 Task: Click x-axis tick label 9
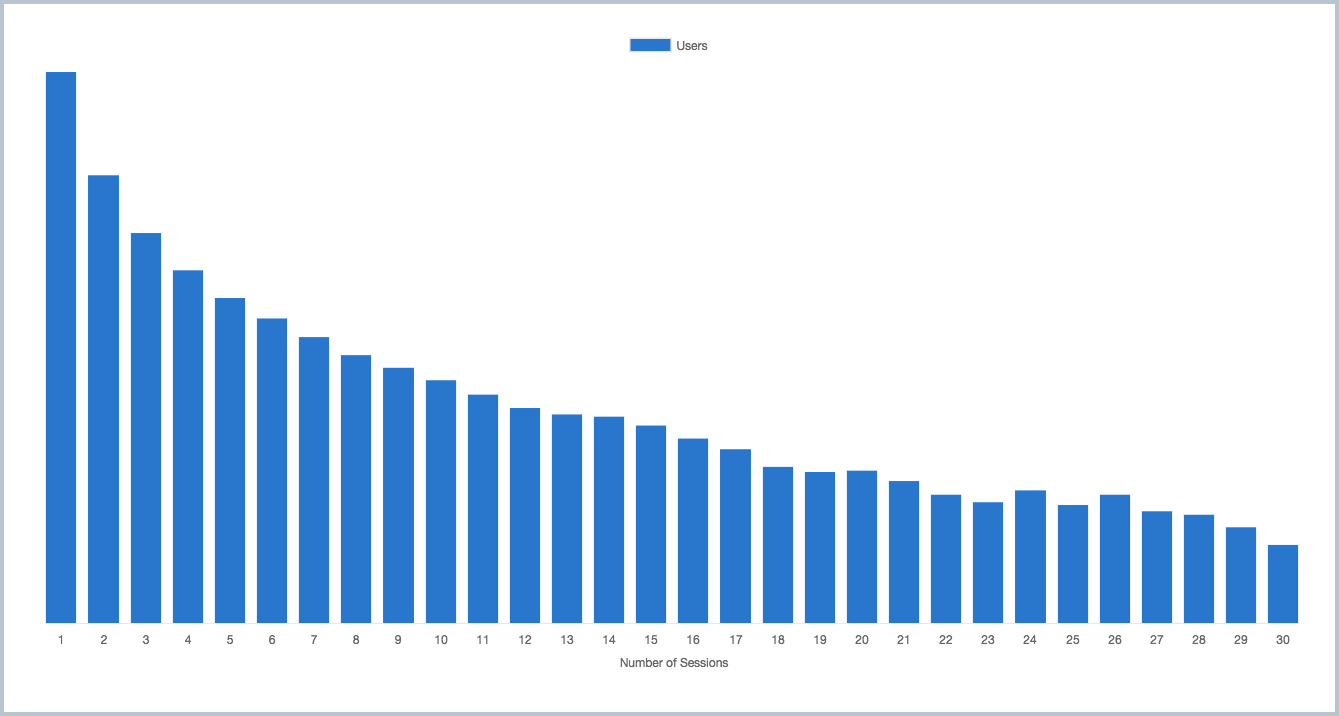tap(398, 639)
